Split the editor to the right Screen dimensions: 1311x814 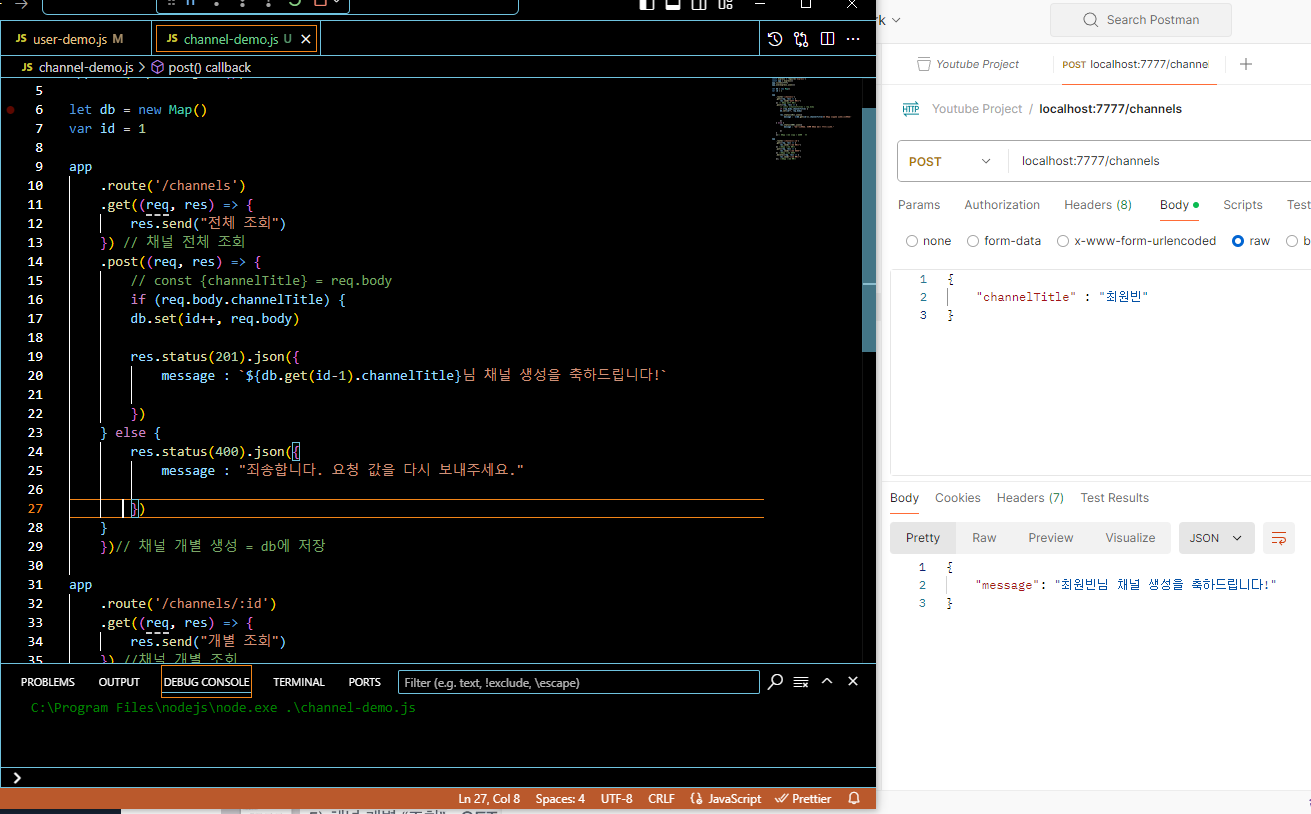pyautogui.click(x=828, y=39)
